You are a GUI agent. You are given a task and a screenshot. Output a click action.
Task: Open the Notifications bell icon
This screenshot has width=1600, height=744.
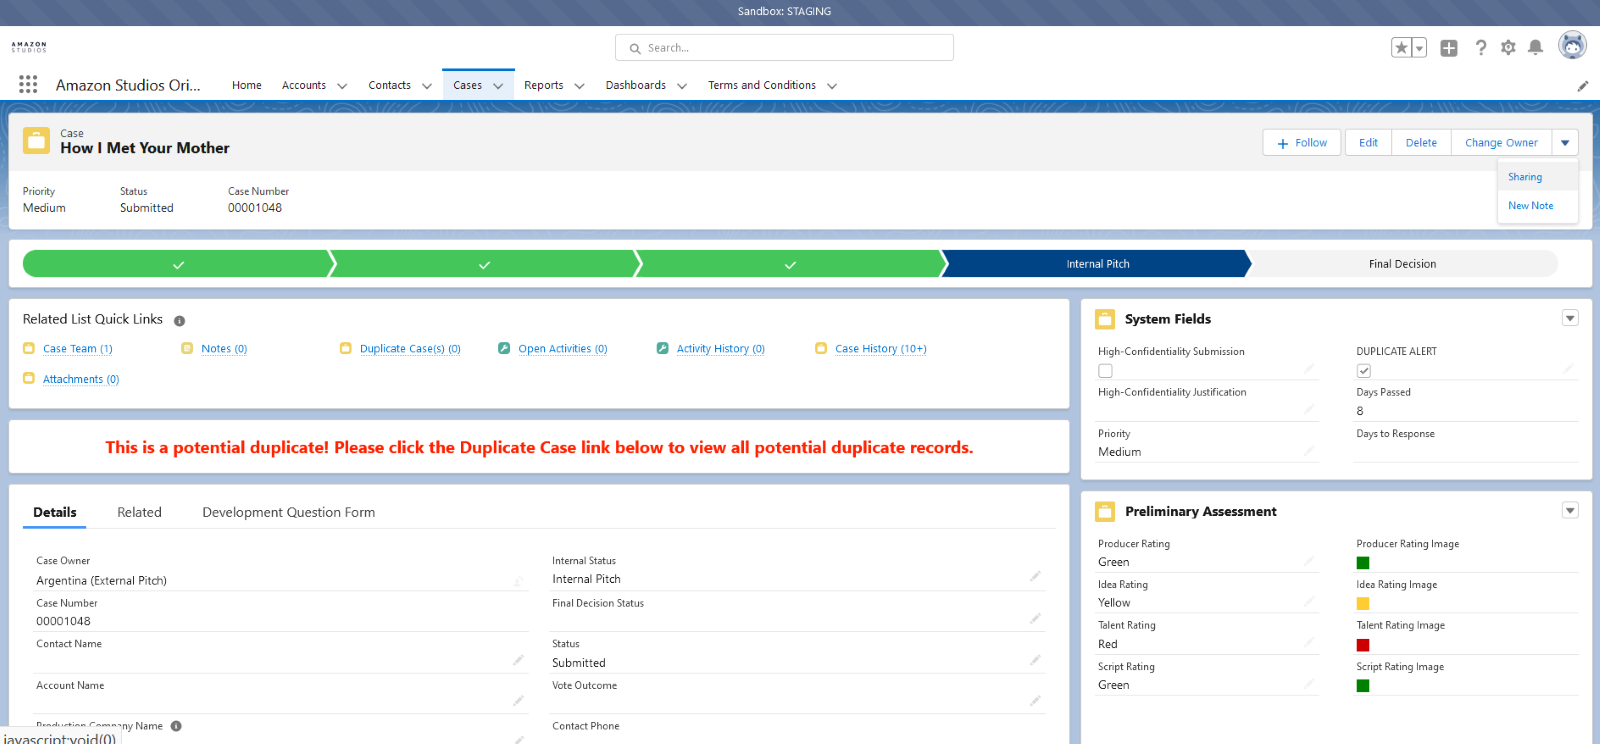tap(1536, 48)
